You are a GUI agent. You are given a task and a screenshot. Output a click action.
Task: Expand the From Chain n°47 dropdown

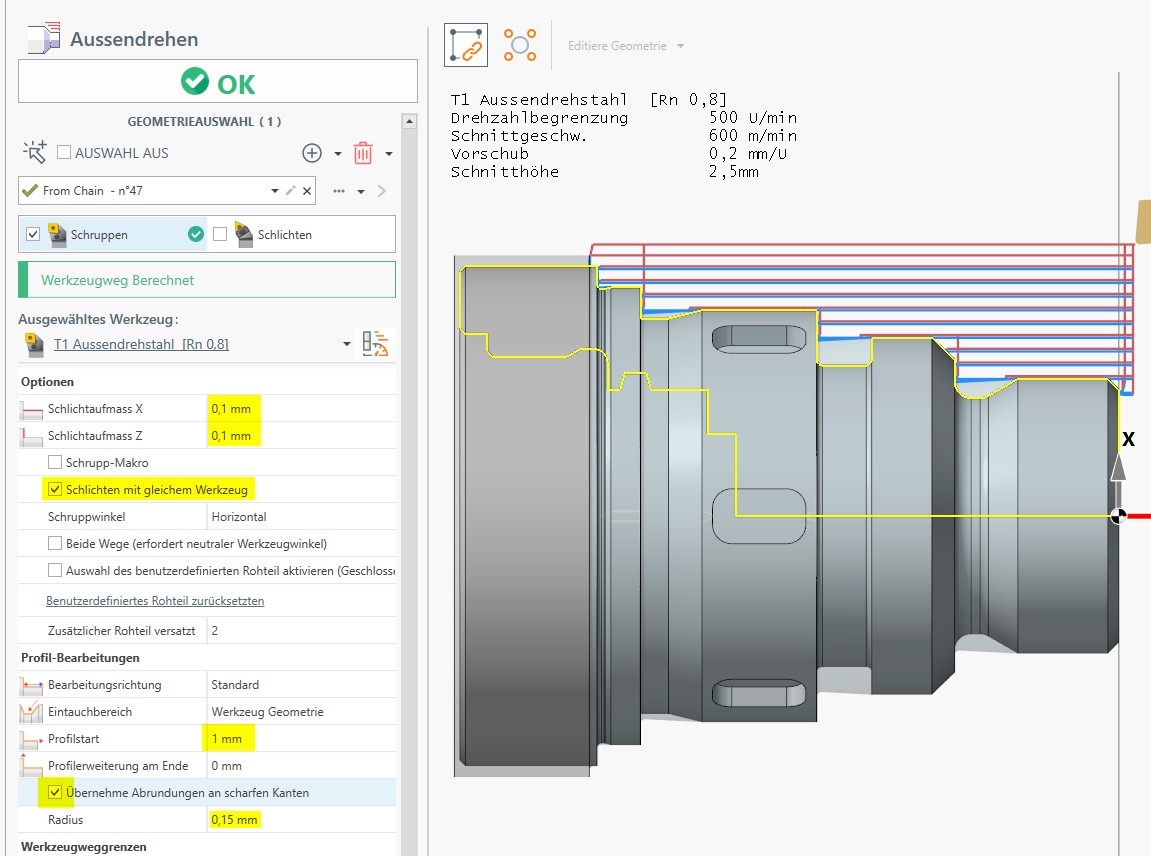(x=275, y=190)
